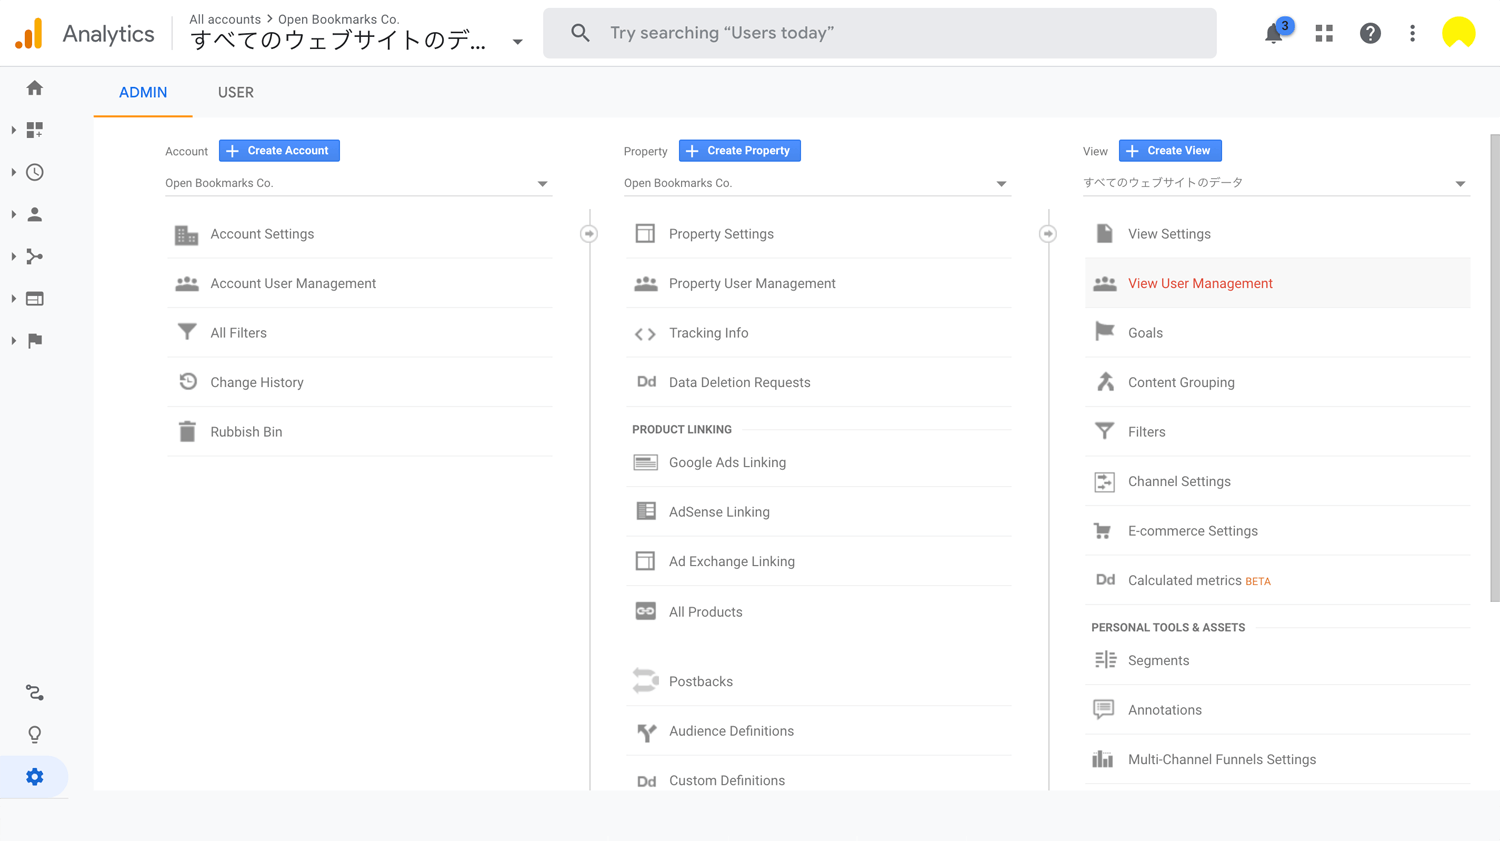Open the Acquisition branching icon in the sidebar

point(35,256)
